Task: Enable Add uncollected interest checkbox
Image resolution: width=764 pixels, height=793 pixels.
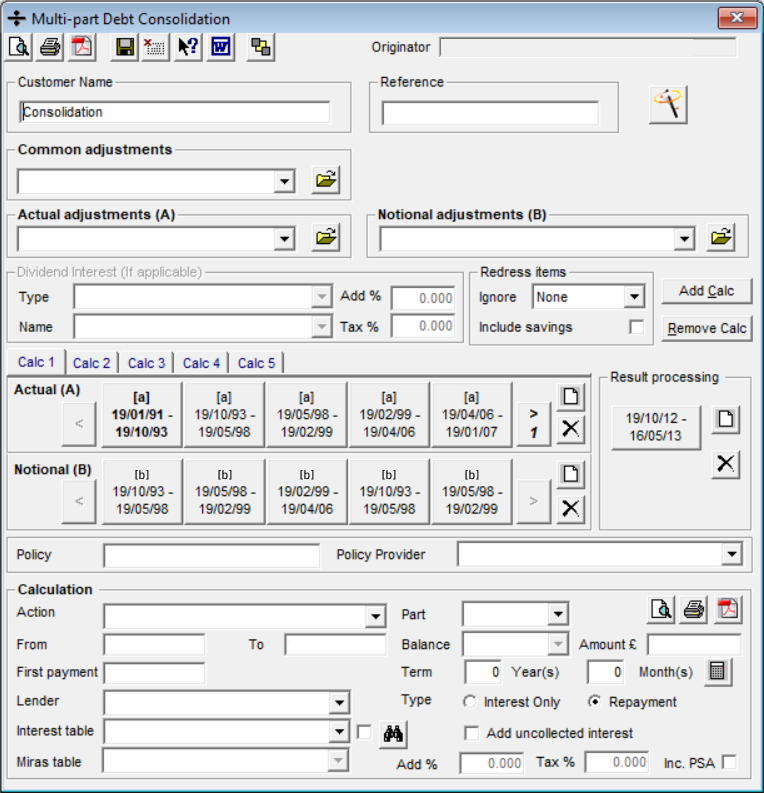Action: pyautogui.click(x=472, y=733)
